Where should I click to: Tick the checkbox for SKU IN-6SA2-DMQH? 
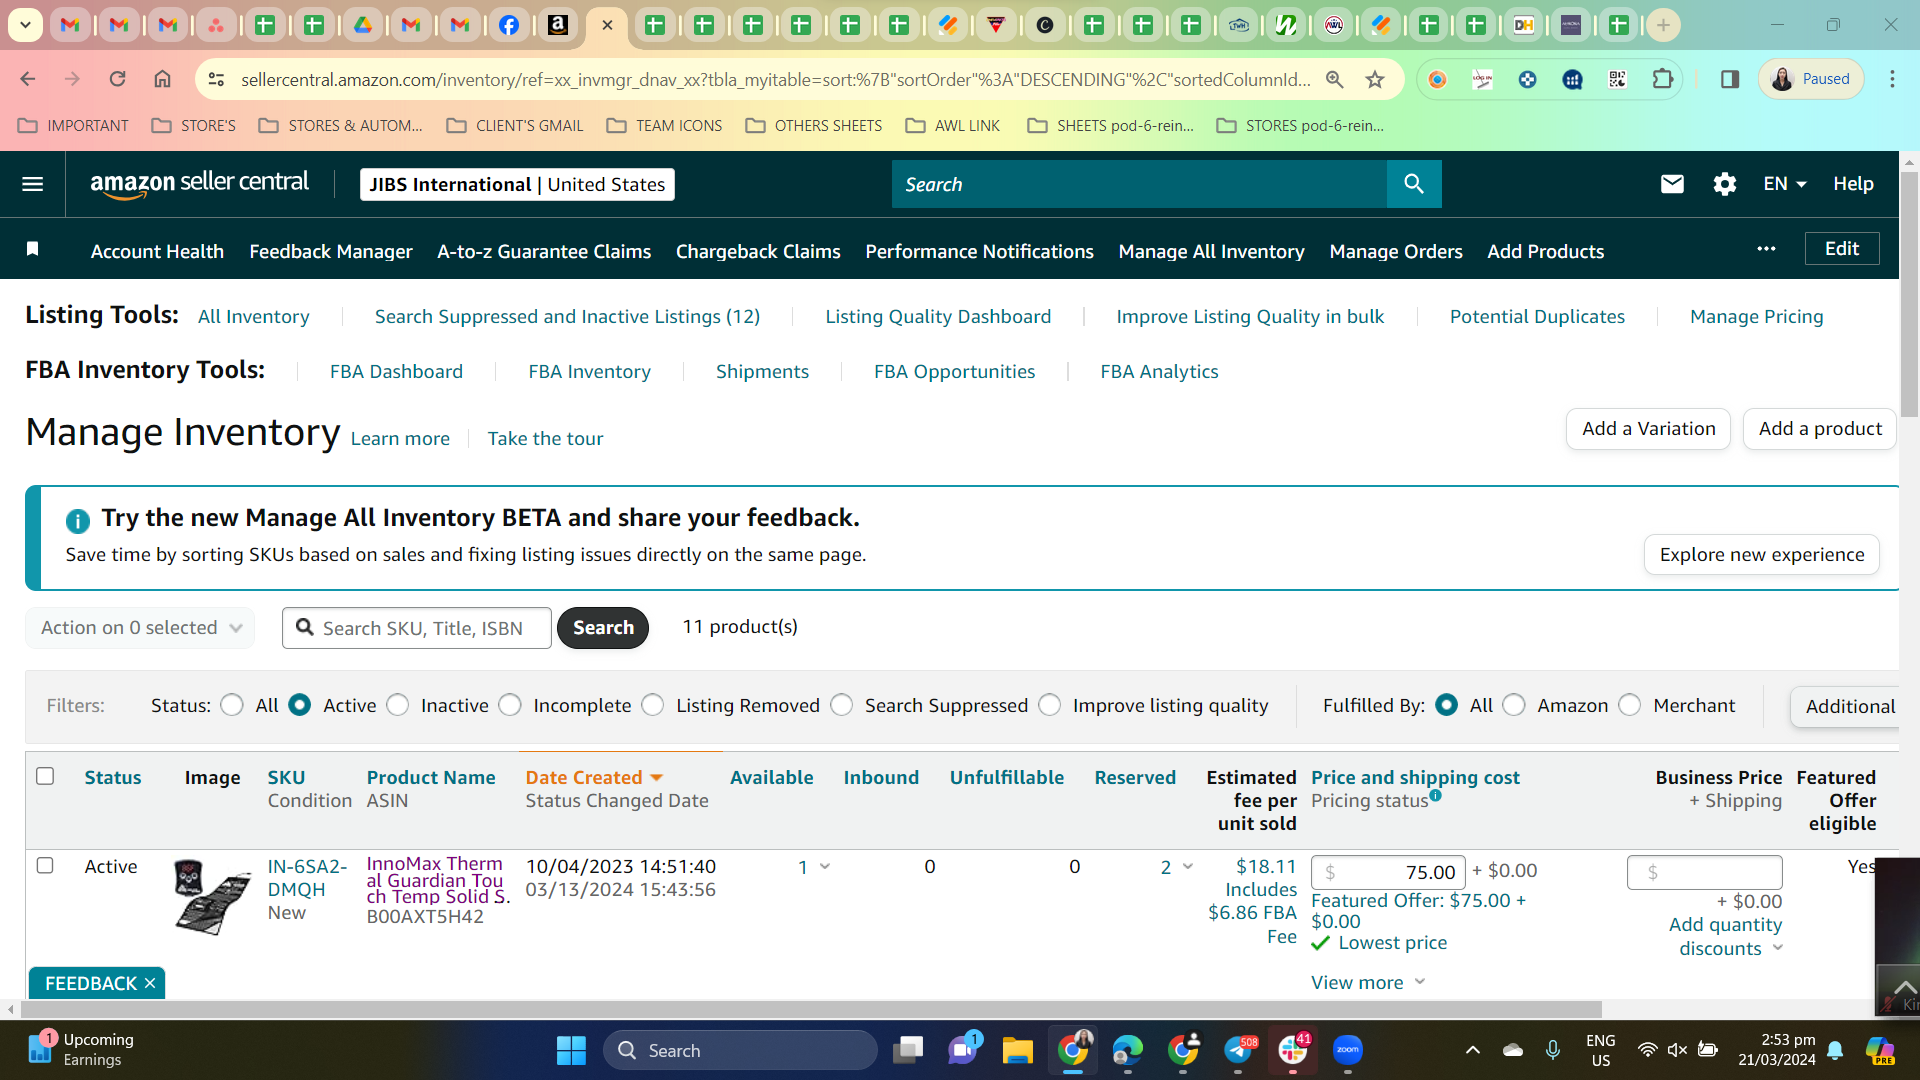point(45,865)
